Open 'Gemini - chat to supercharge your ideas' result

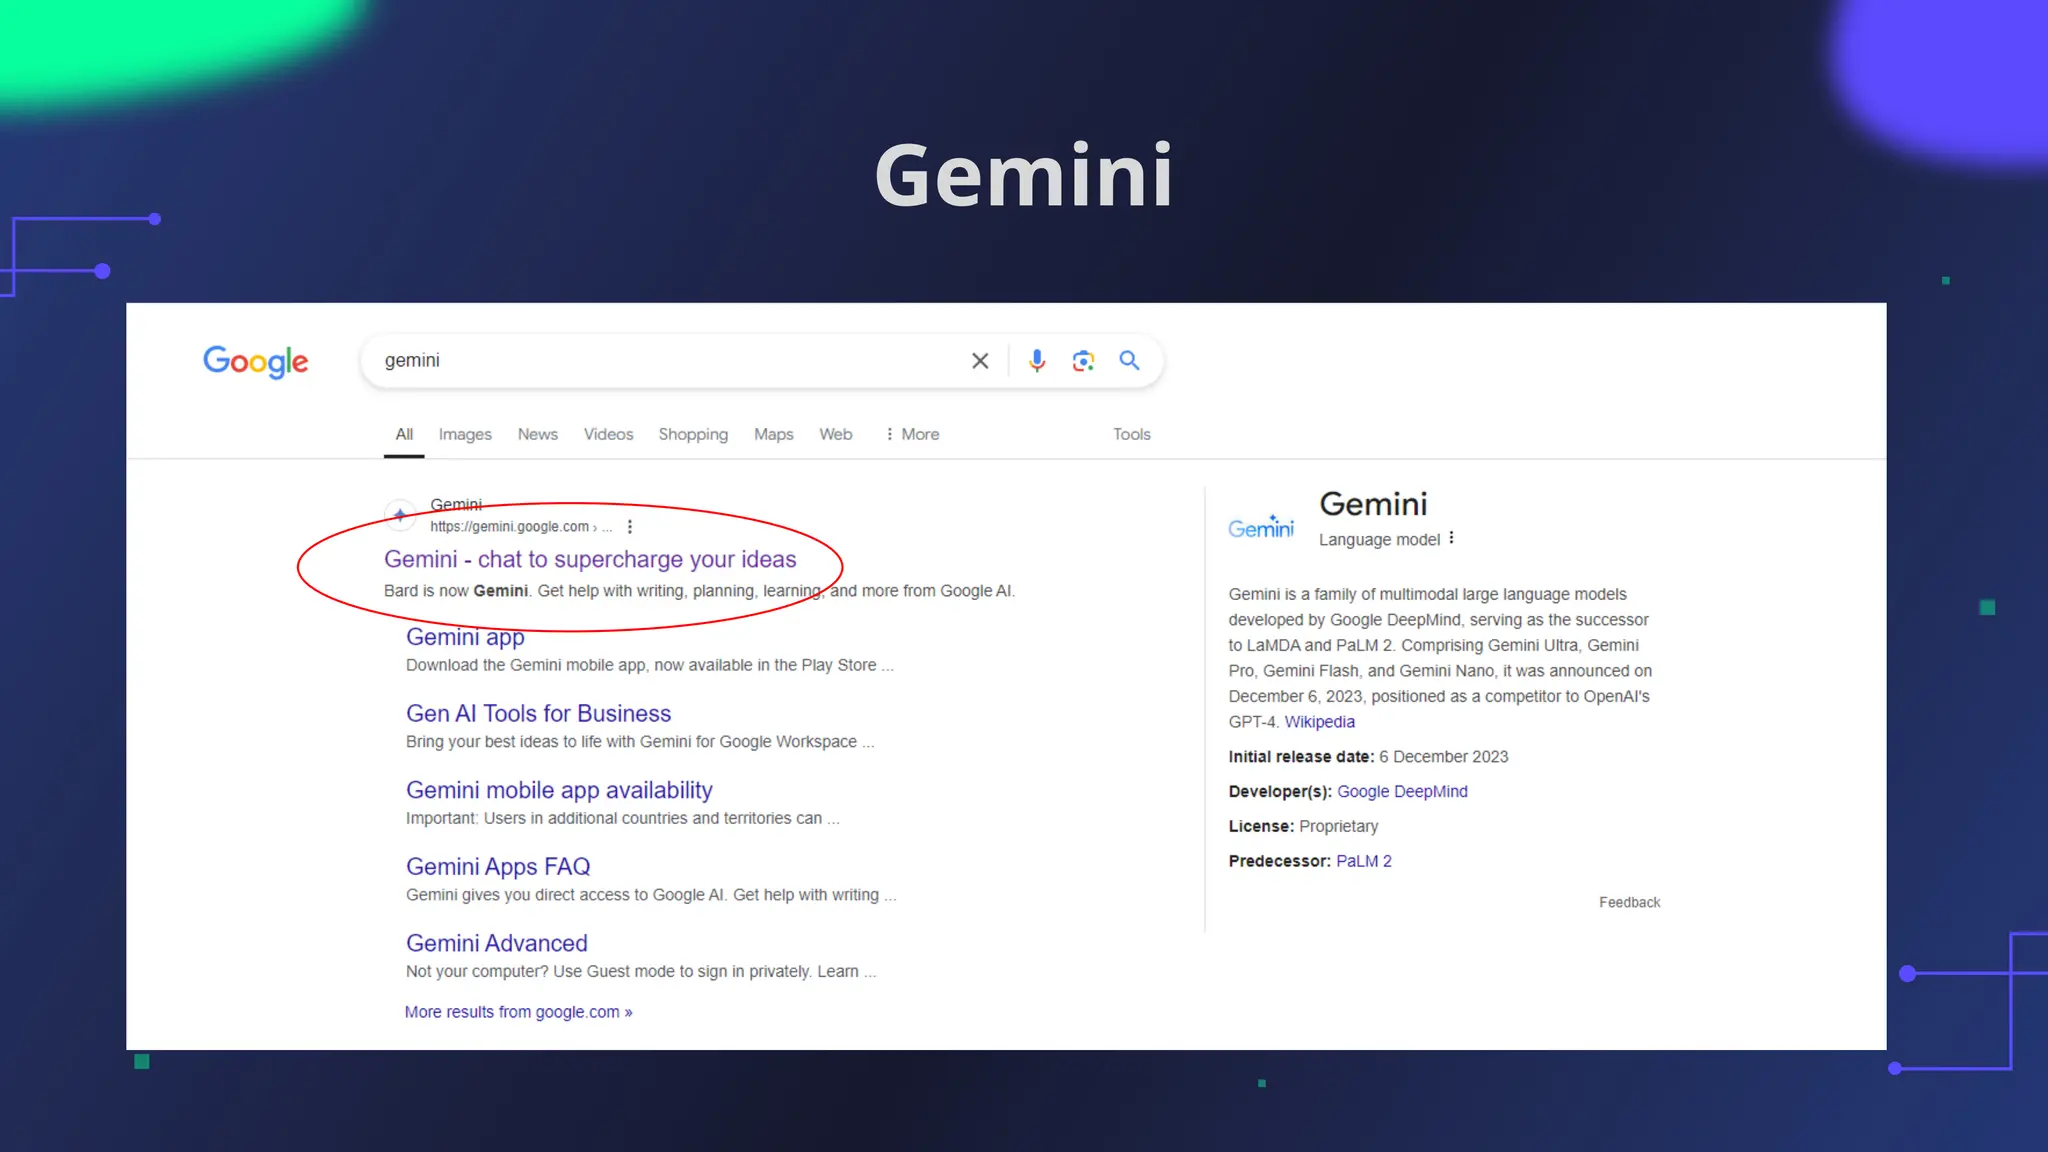pos(590,559)
